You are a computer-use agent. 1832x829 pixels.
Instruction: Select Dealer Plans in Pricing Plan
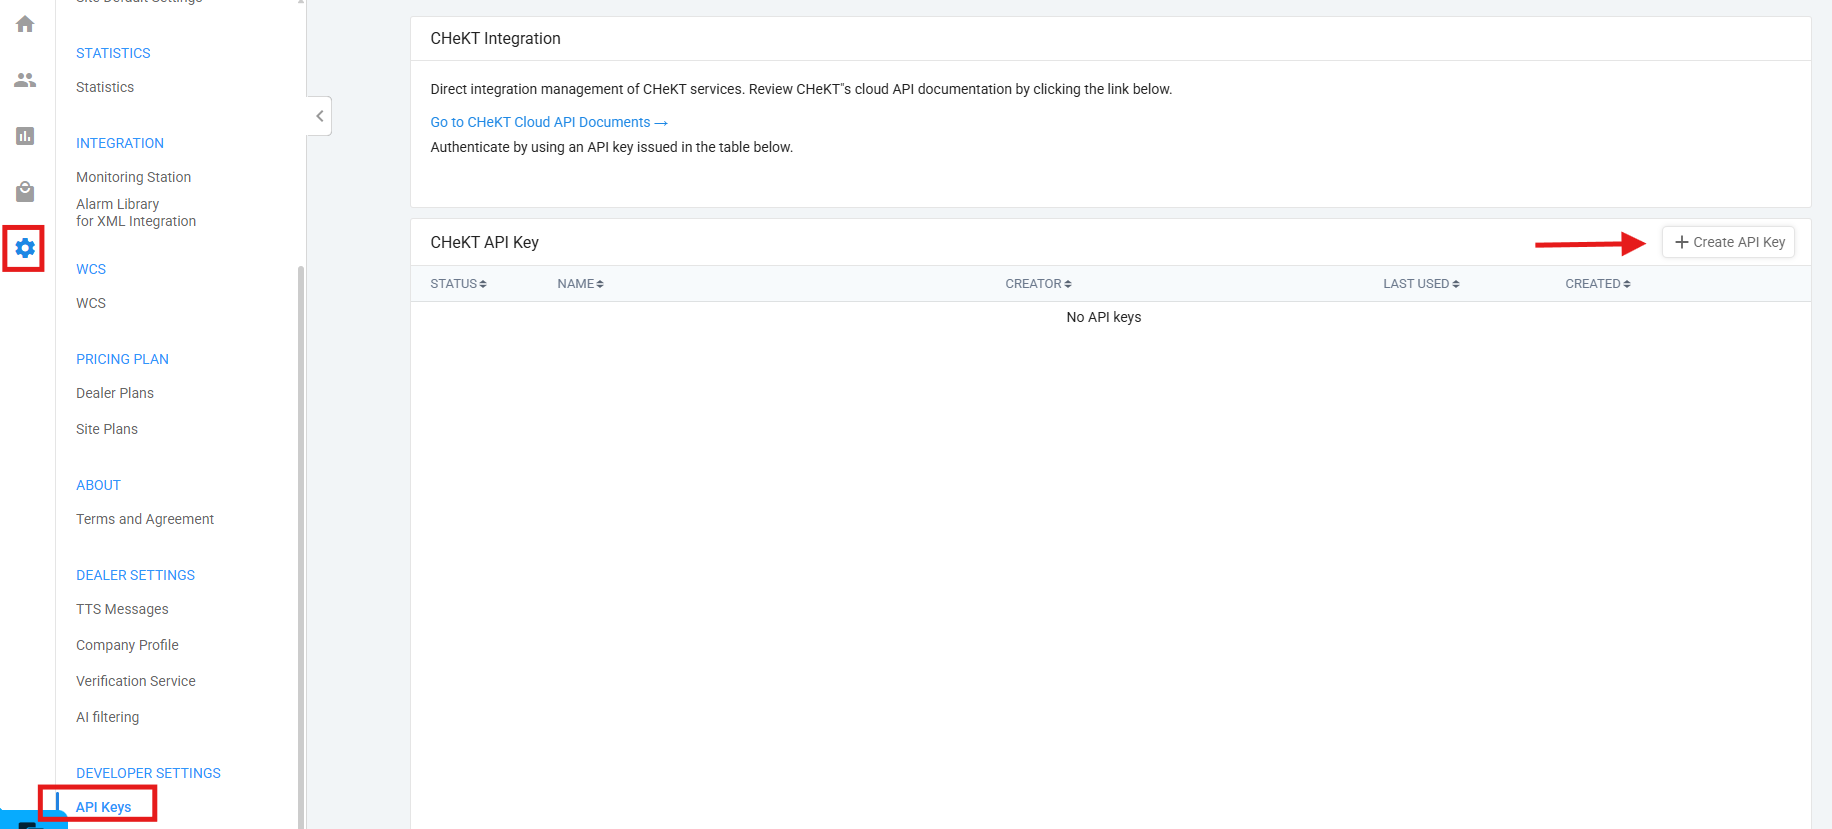coord(115,393)
